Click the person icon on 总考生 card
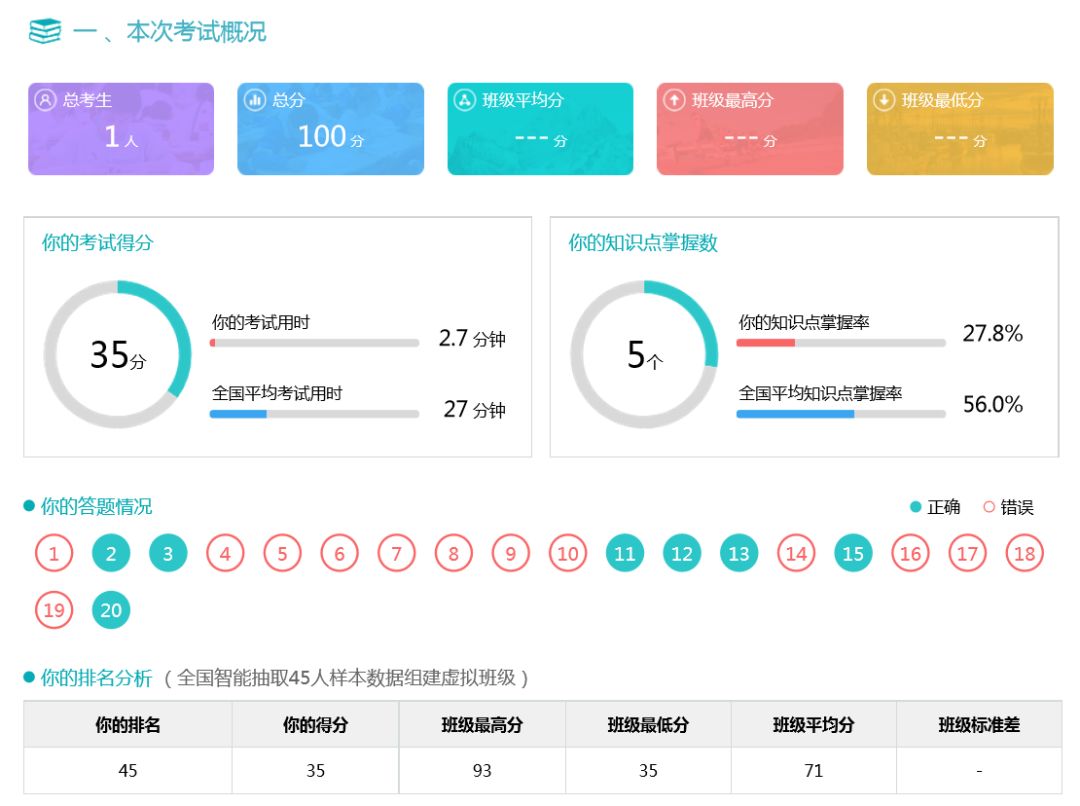 [x=45, y=100]
